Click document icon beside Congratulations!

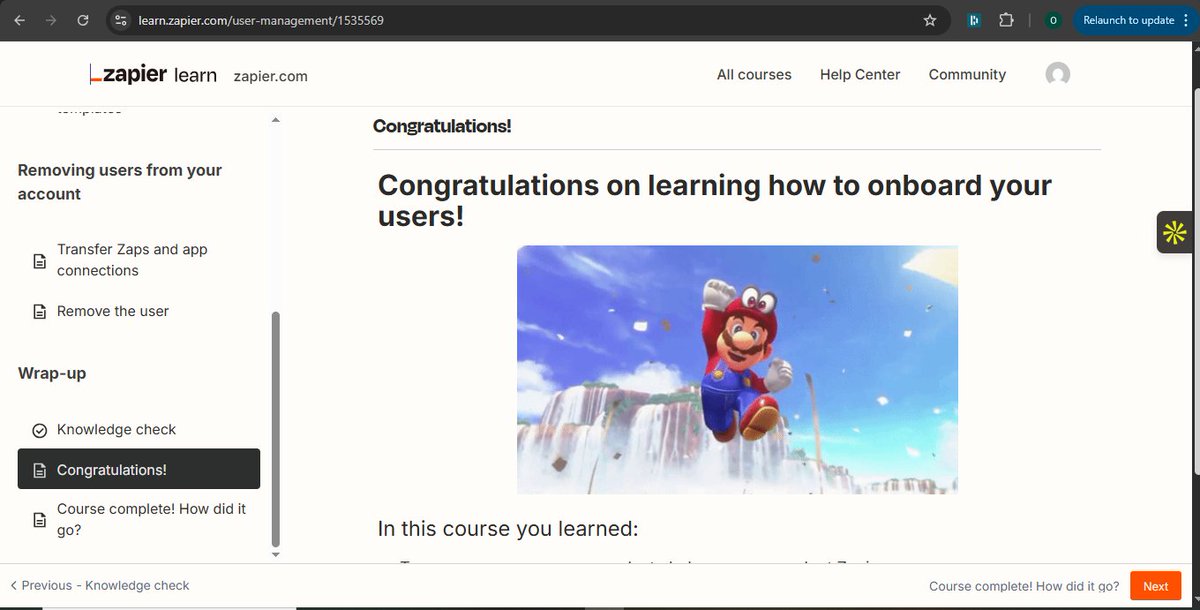point(39,470)
